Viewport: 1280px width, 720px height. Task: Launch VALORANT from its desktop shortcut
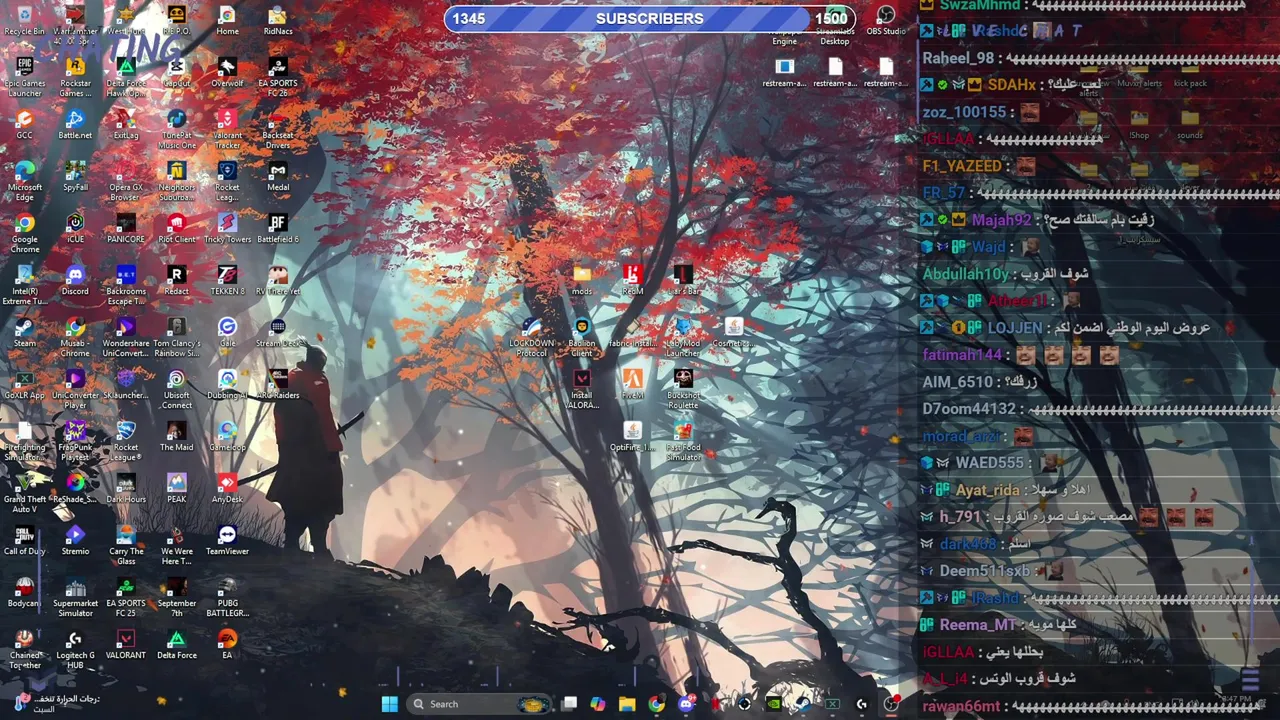126,645
